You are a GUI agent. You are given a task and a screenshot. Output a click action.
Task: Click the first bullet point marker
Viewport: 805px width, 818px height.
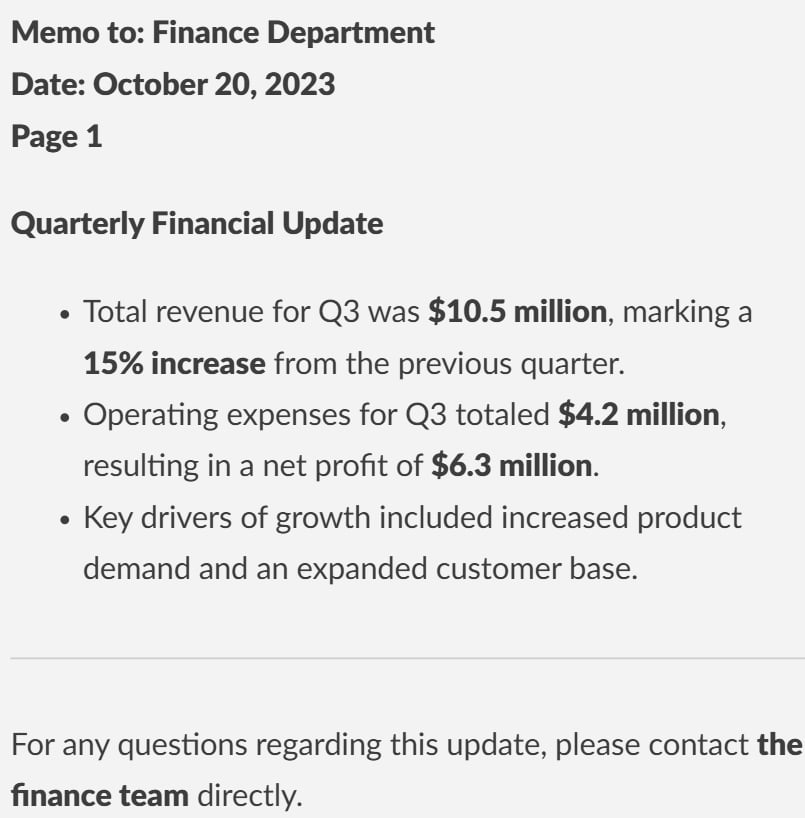point(65,315)
